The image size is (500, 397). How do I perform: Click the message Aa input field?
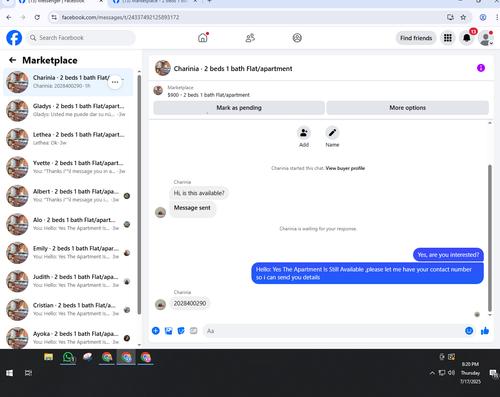pos(339,331)
